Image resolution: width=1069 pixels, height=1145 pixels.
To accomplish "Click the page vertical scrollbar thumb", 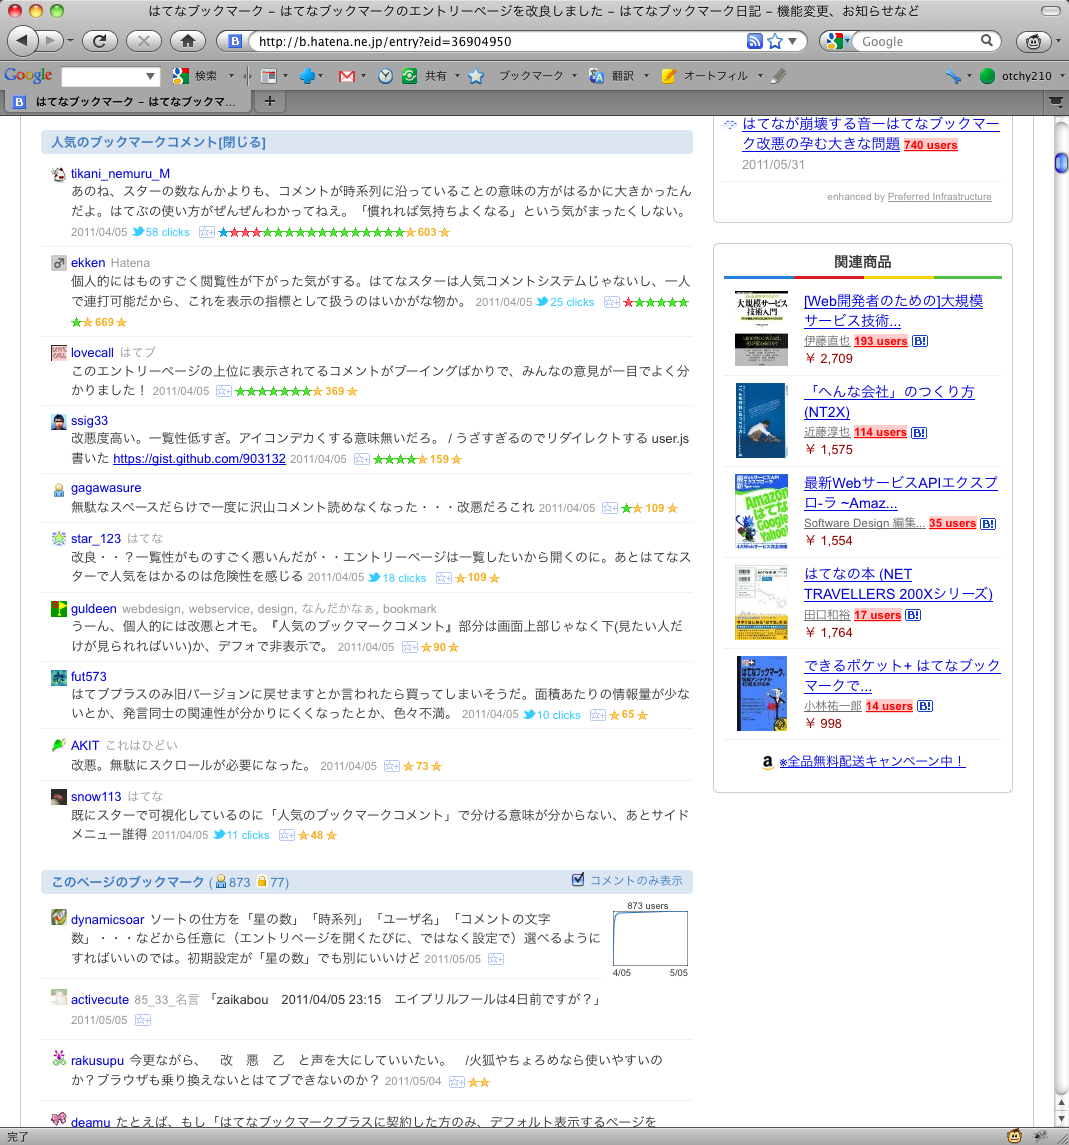I will tap(1061, 162).
